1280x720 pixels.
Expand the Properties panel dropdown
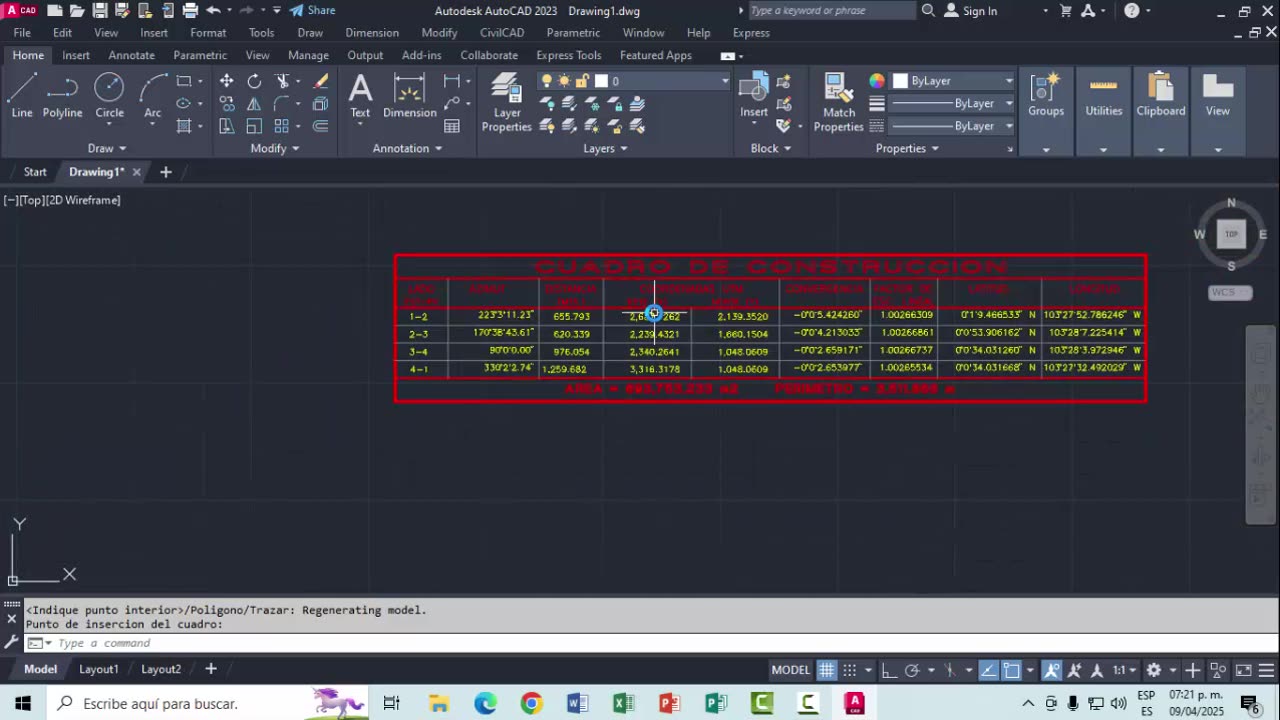click(907, 148)
